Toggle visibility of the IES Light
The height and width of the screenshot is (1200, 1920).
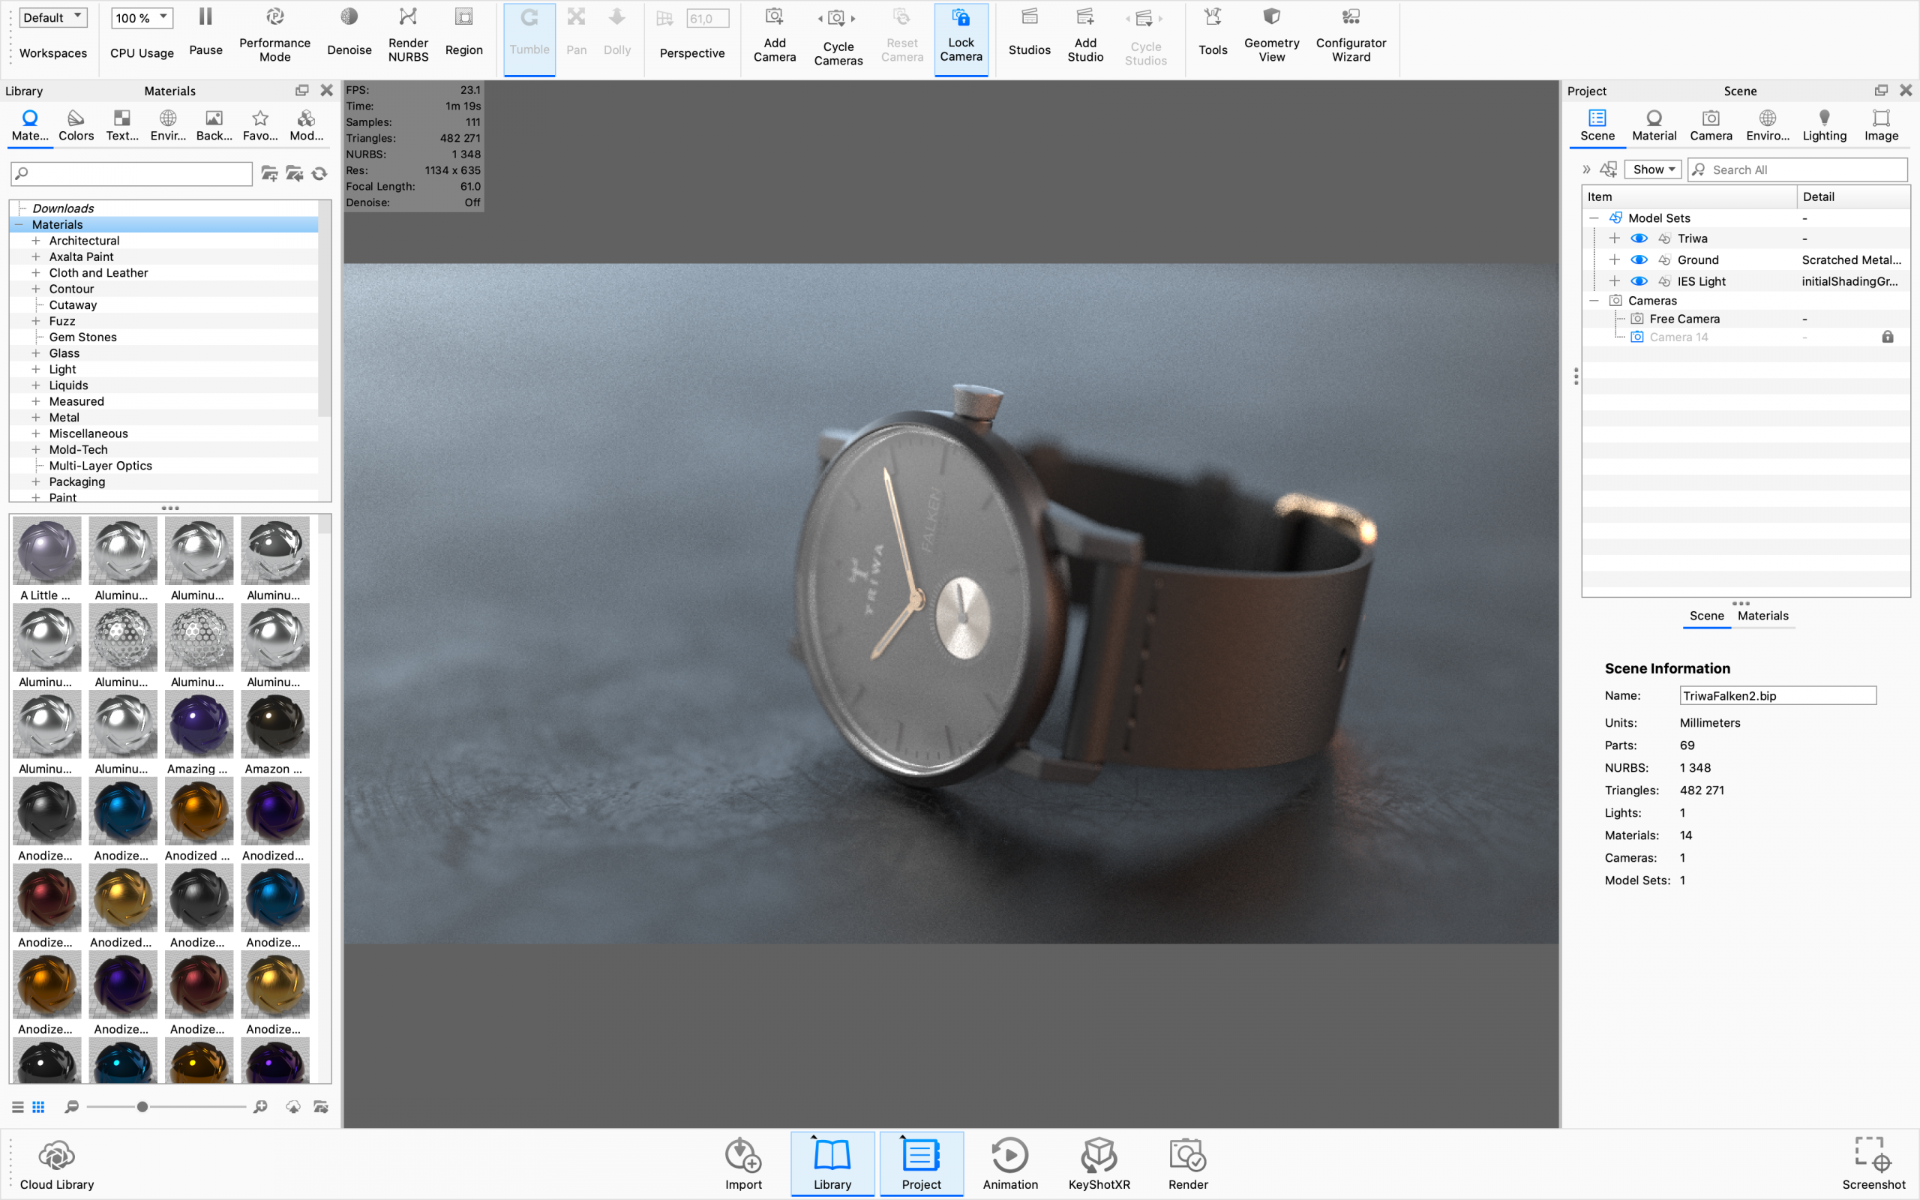coord(1639,282)
